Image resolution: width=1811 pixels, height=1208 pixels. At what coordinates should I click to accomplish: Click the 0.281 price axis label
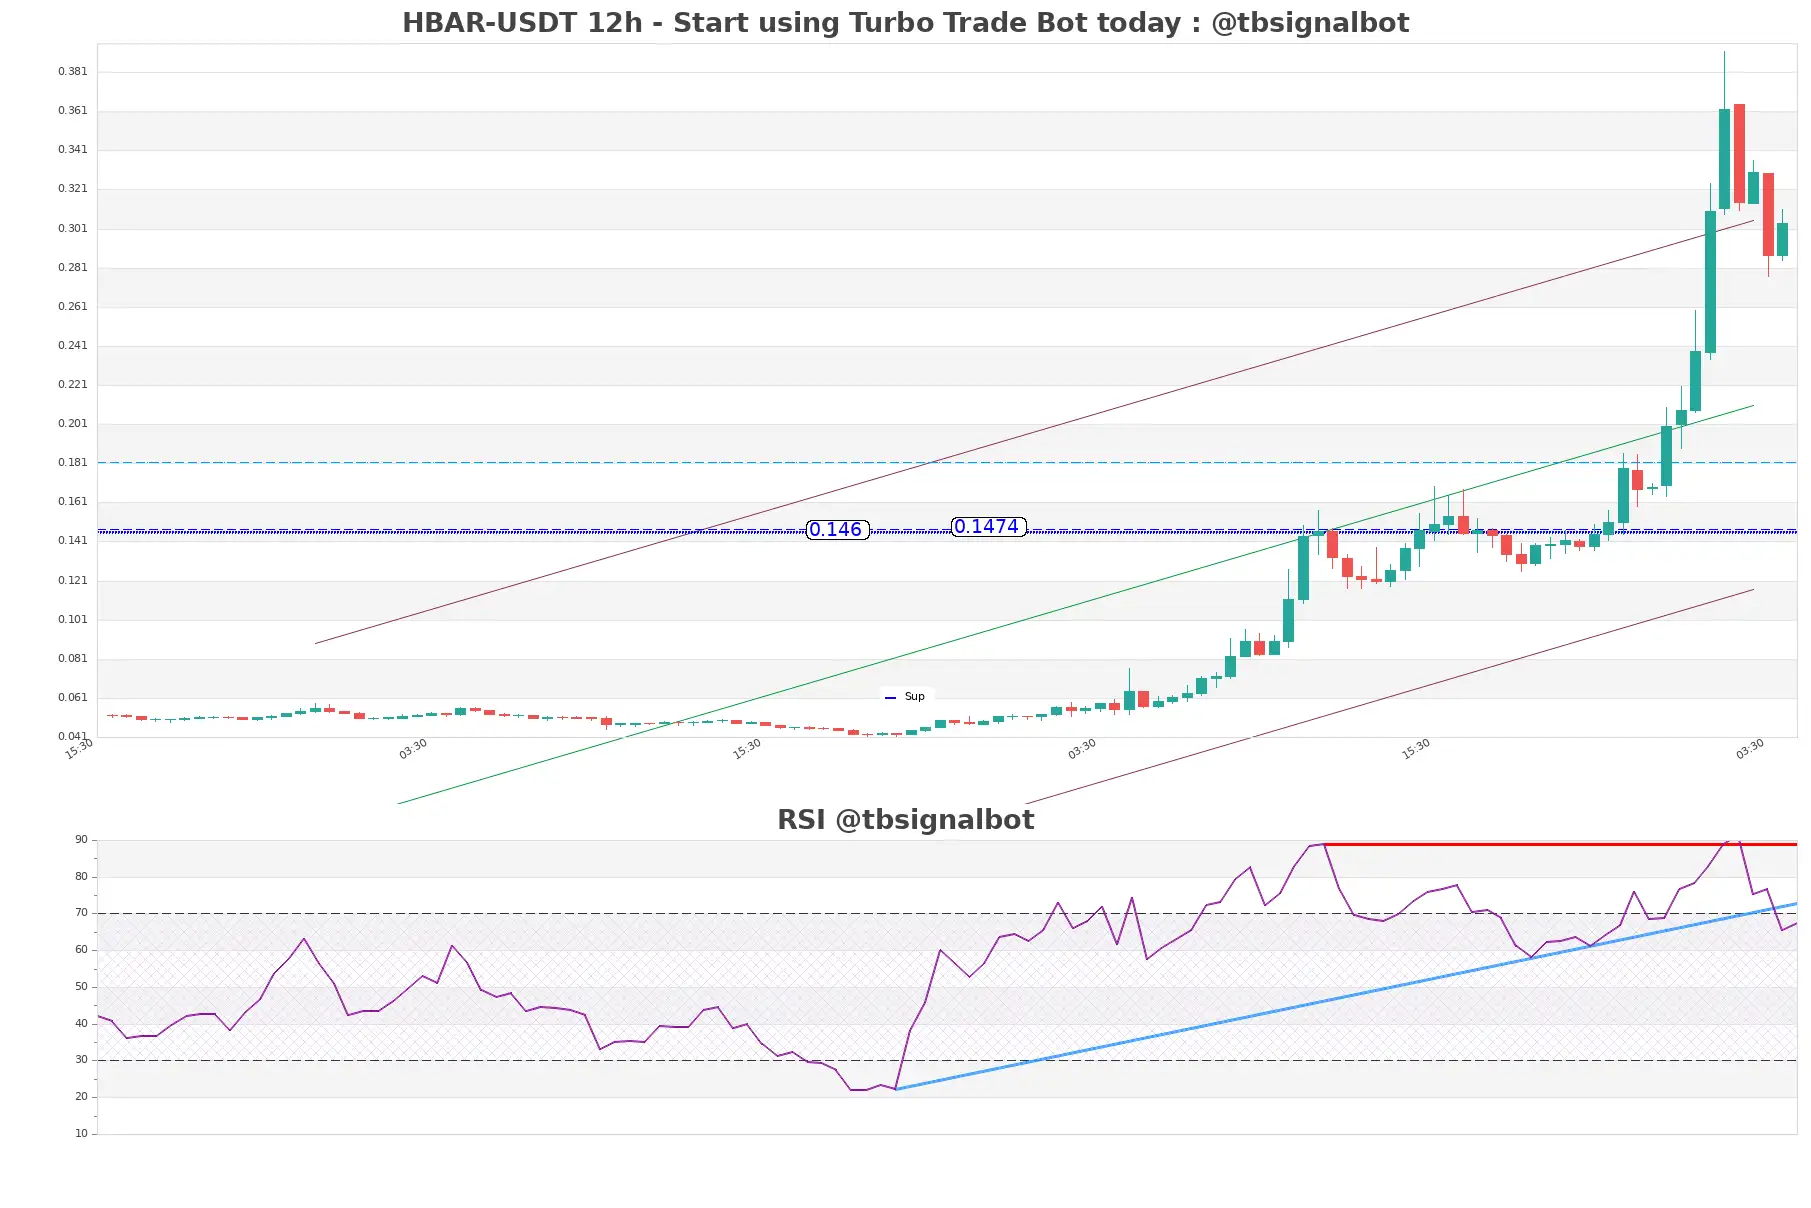[x=72, y=268]
